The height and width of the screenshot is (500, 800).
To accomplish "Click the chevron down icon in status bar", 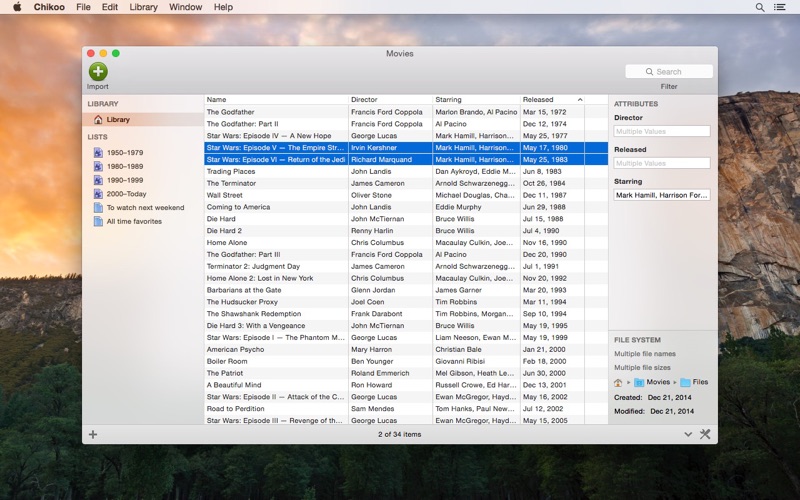I will 688,434.
